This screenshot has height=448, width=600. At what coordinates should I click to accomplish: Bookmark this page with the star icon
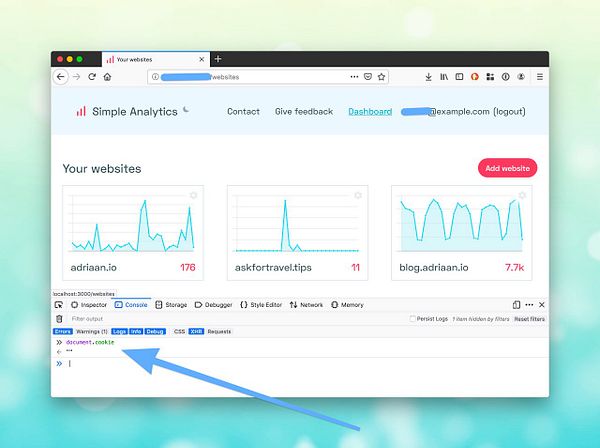pyautogui.click(x=381, y=77)
